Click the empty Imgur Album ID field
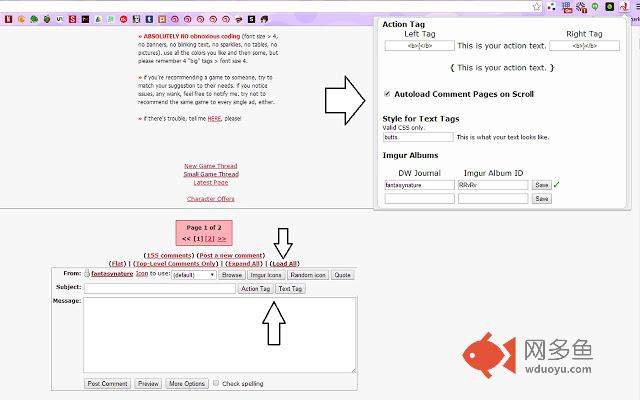This screenshot has width=640, height=400. 493,199
